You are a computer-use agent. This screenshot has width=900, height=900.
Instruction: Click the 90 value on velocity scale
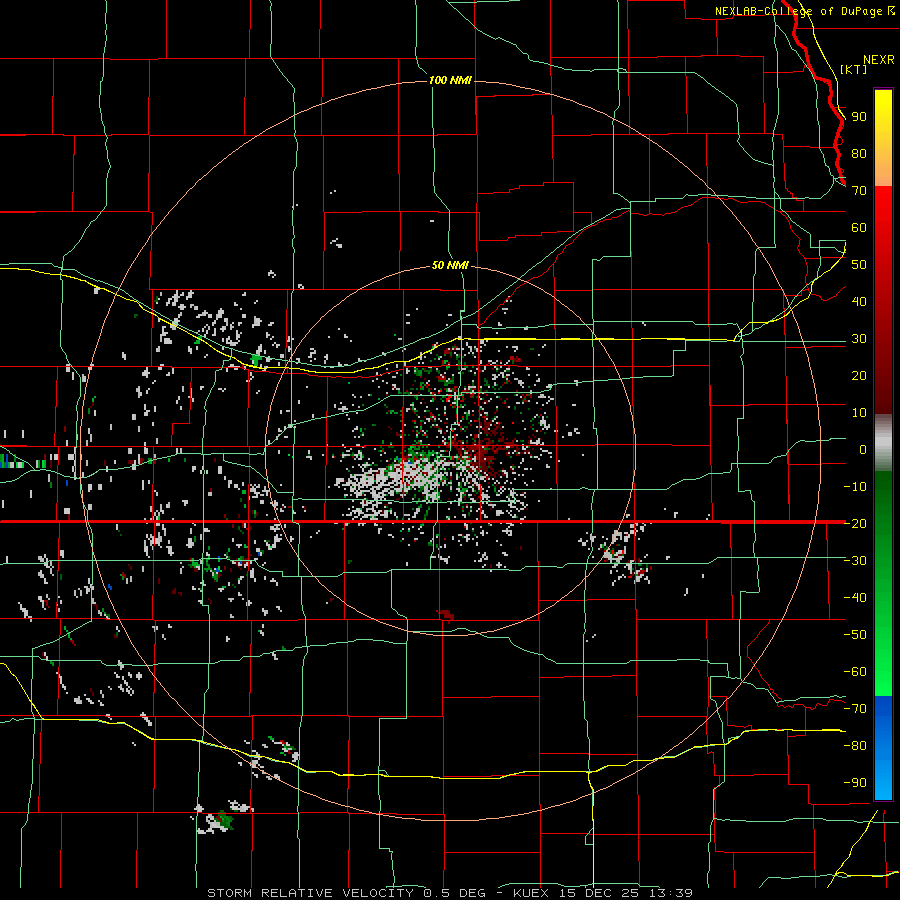coord(859,117)
